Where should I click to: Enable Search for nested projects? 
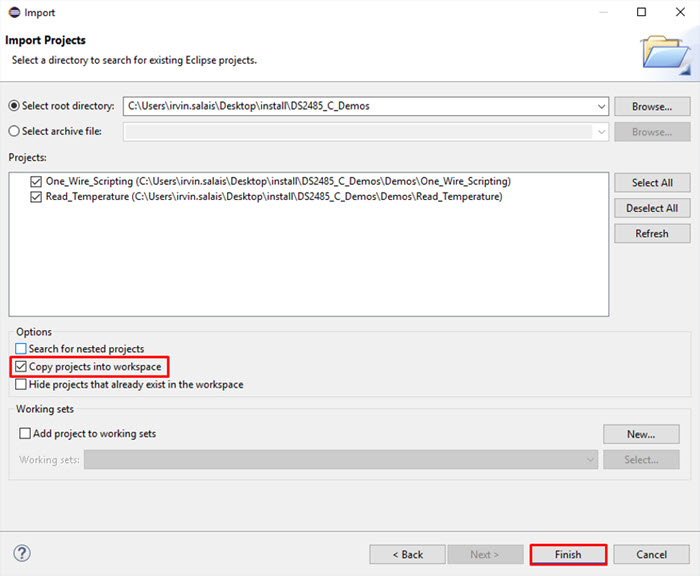[x=21, y=348]
